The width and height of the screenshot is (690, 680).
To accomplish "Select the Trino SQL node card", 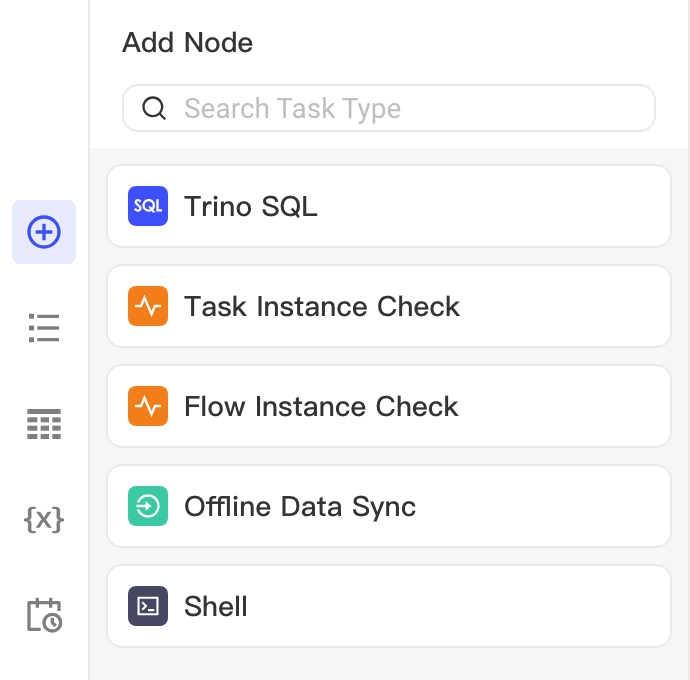I will coord(389,206).
